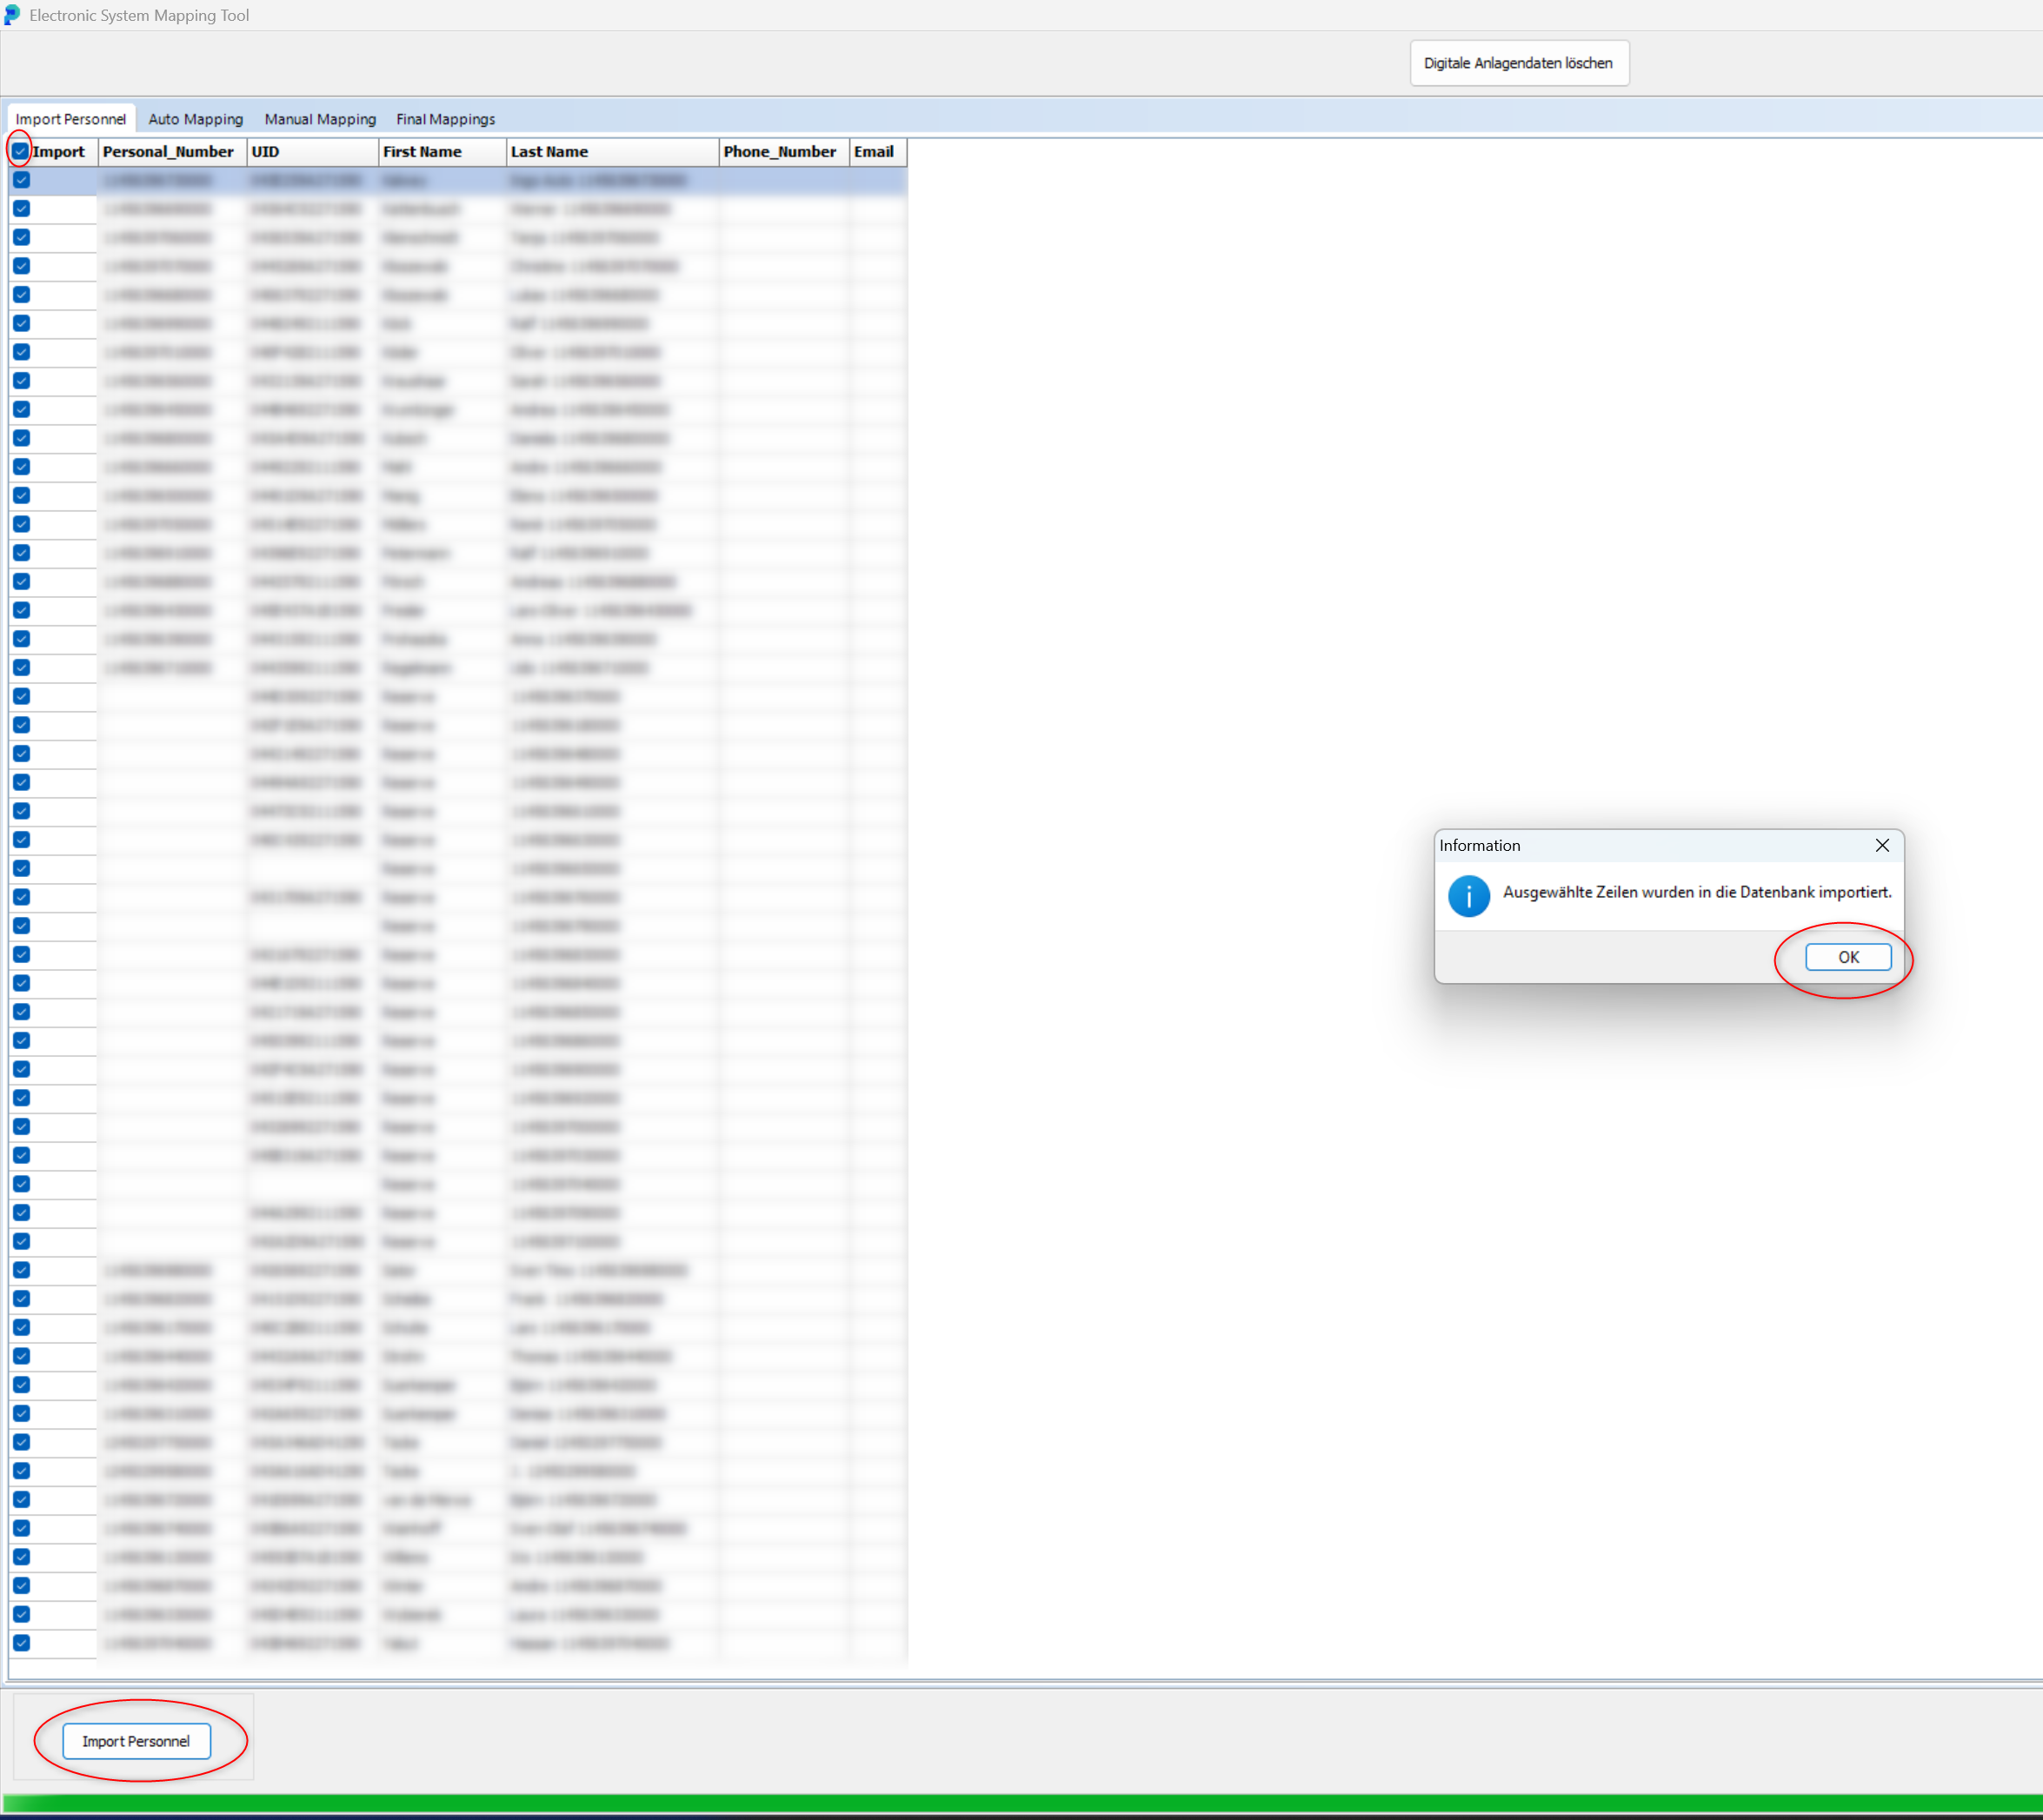Click the Last Name column header
The height and width of the screenshot is (1820, 2043).
click(610, 152)
